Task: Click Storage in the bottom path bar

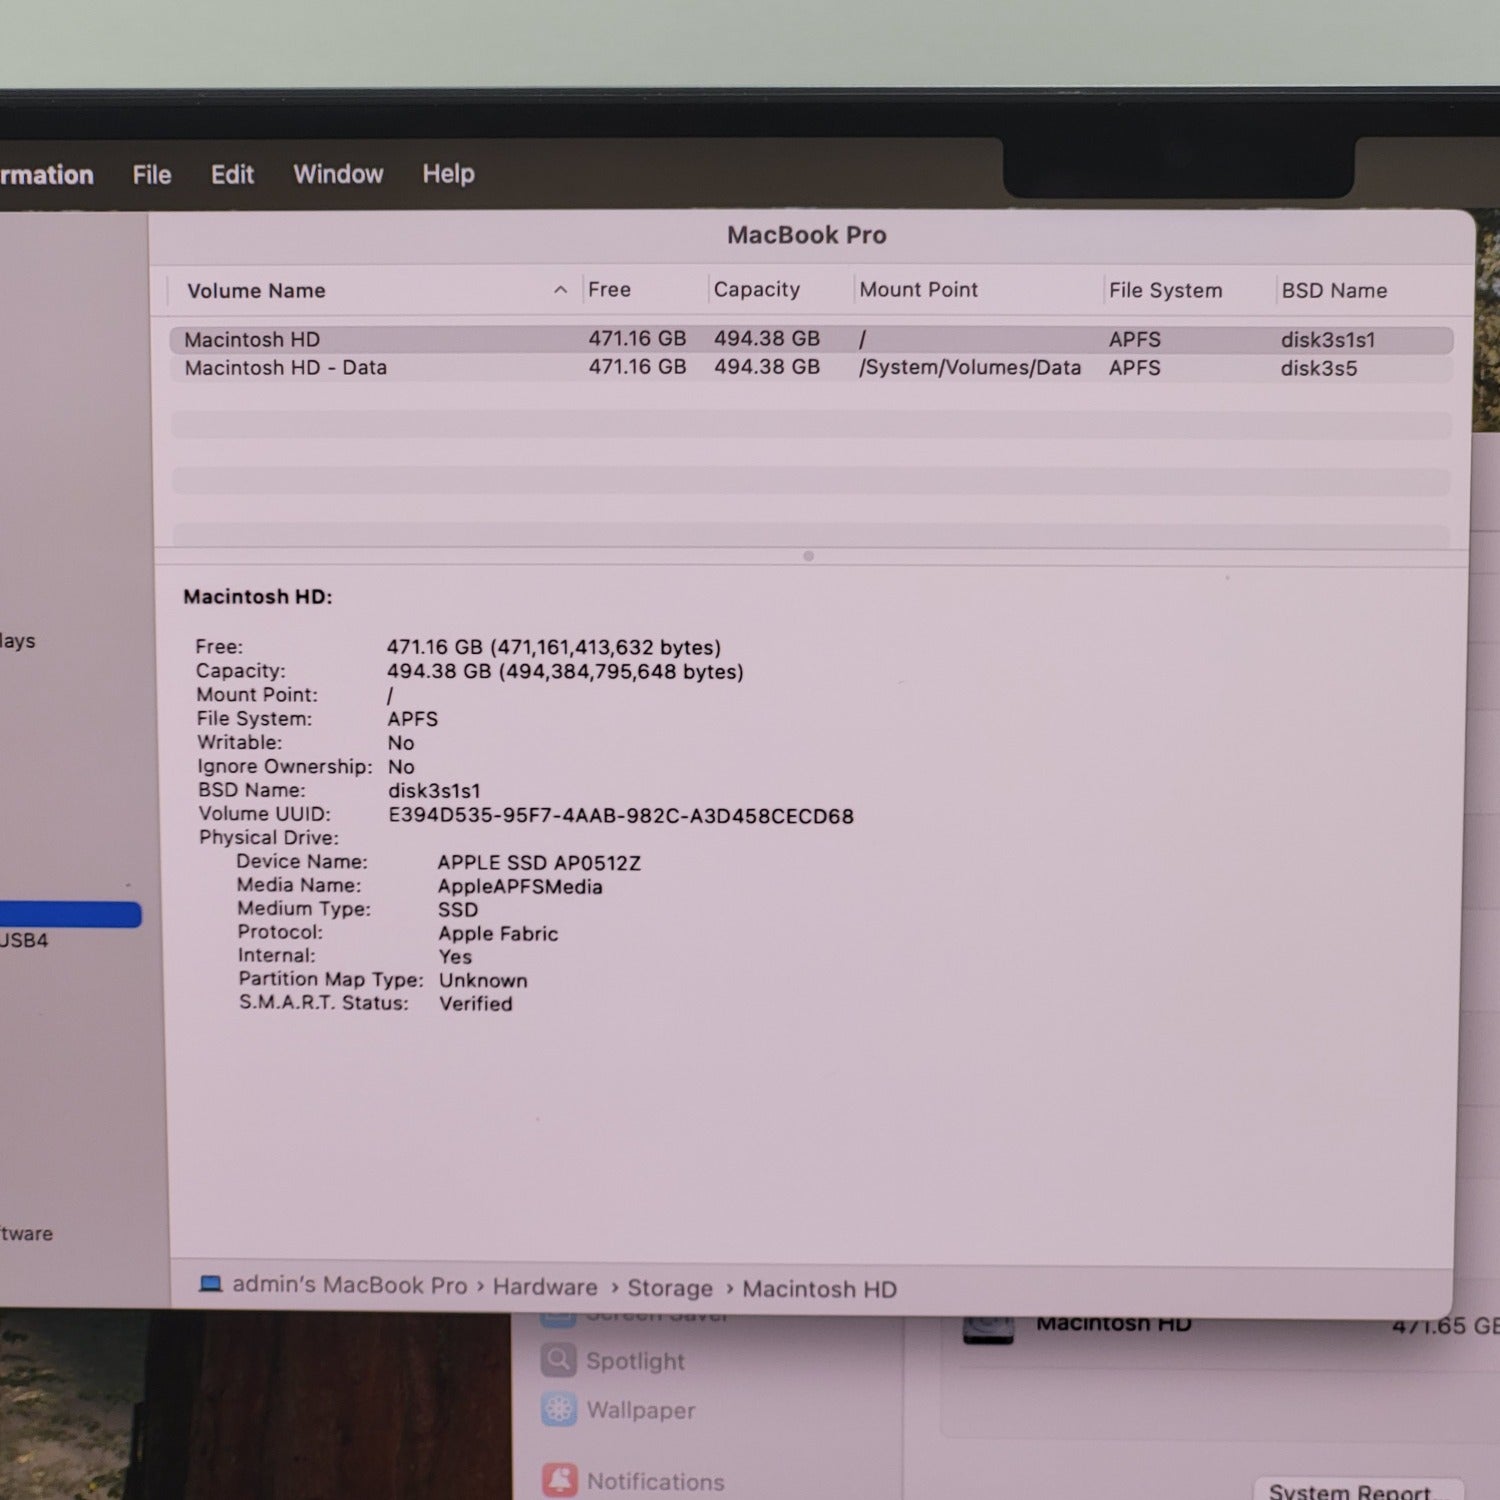Action: 669,1288
